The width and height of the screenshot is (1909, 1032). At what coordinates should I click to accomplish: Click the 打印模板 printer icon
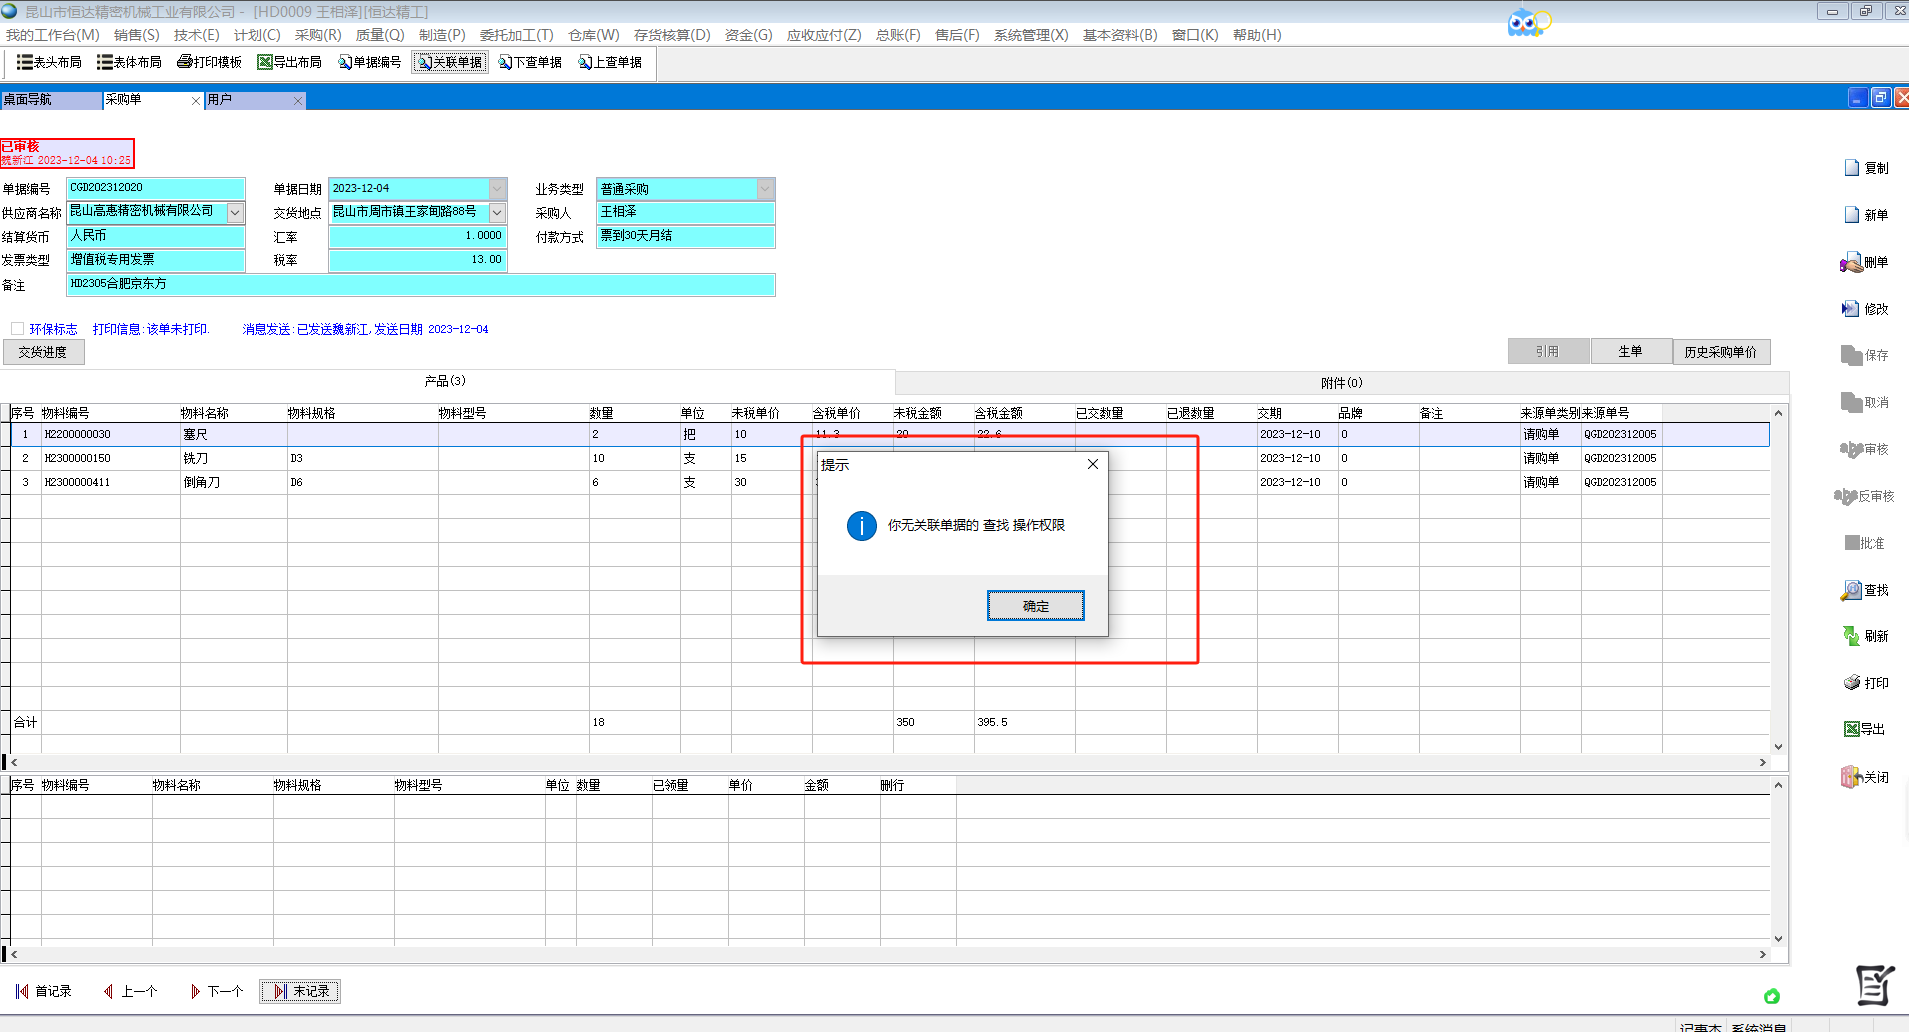[185, 62]
